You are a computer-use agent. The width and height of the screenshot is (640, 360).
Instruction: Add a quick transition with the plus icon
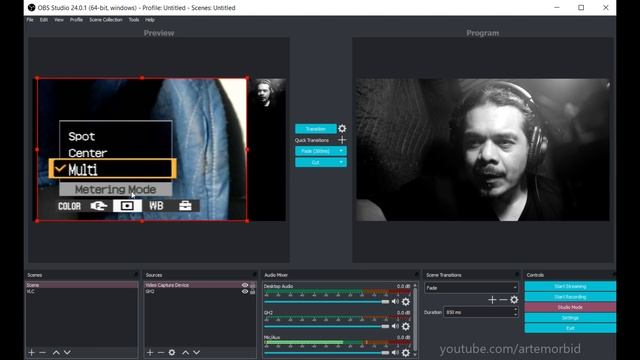(x=342, y=140)
